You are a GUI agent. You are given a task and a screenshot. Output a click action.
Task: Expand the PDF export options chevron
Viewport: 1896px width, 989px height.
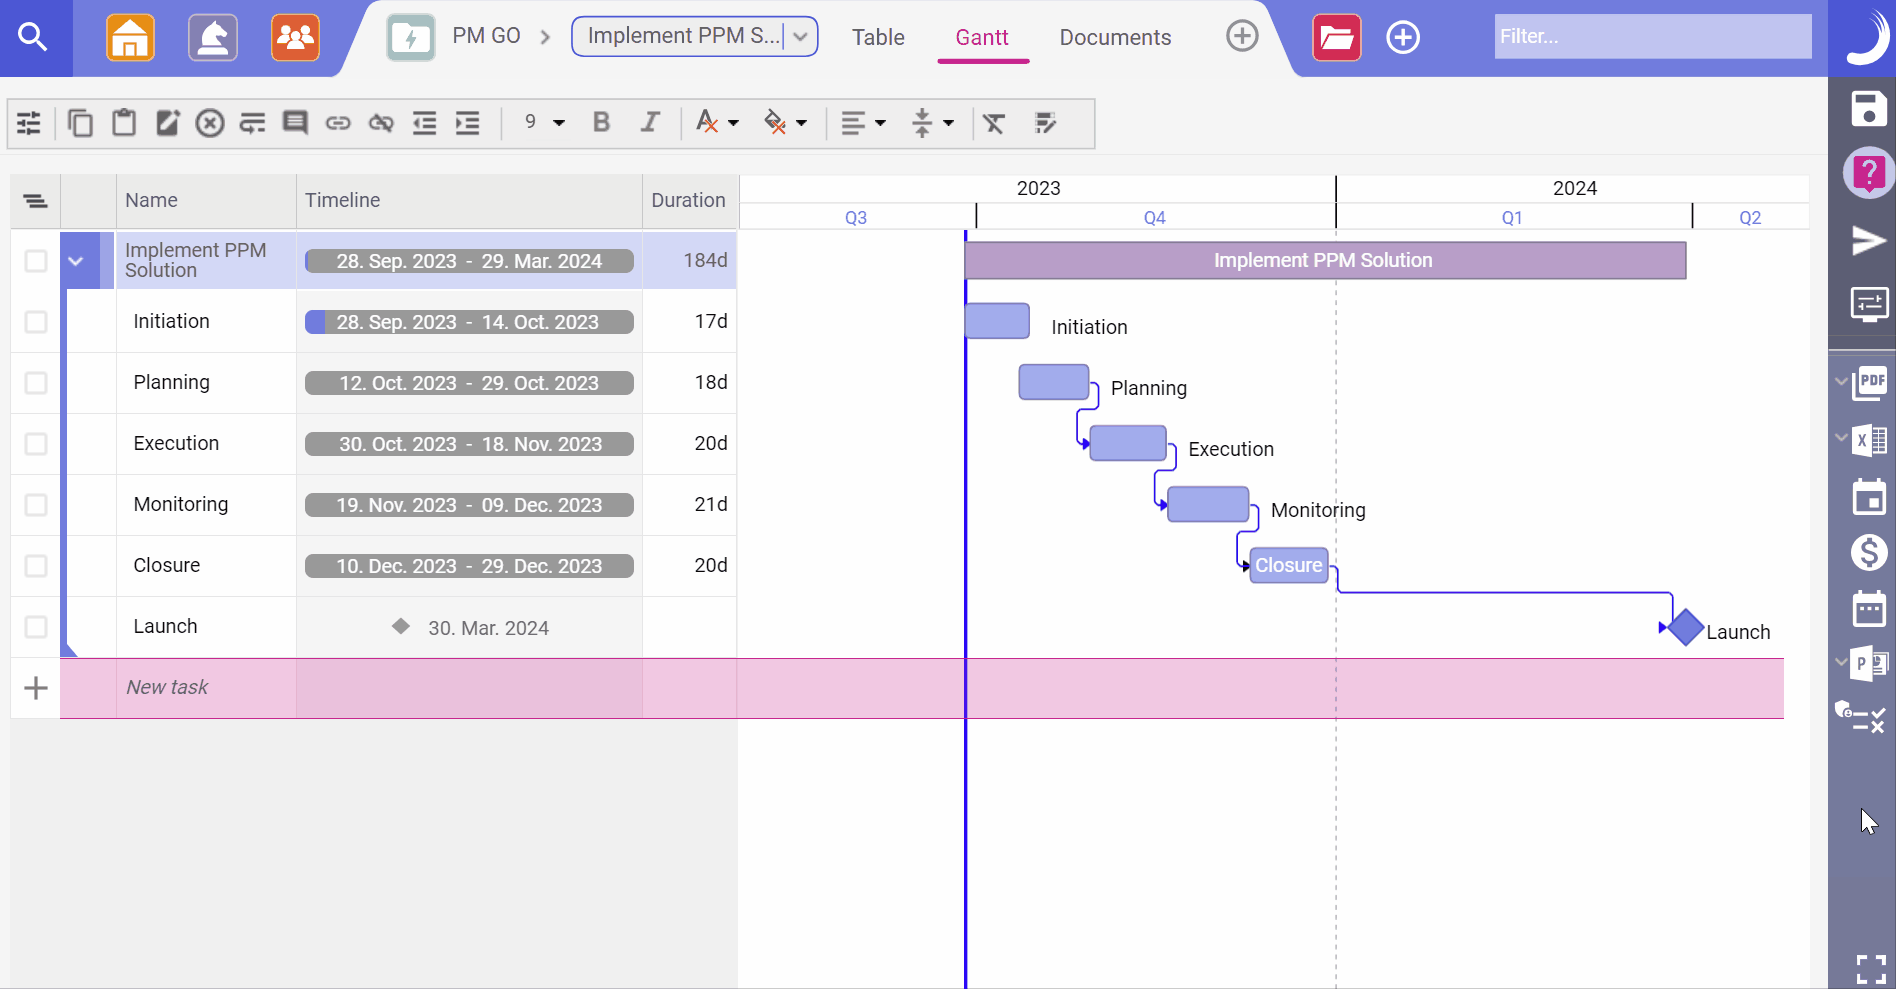point(1841,381)
